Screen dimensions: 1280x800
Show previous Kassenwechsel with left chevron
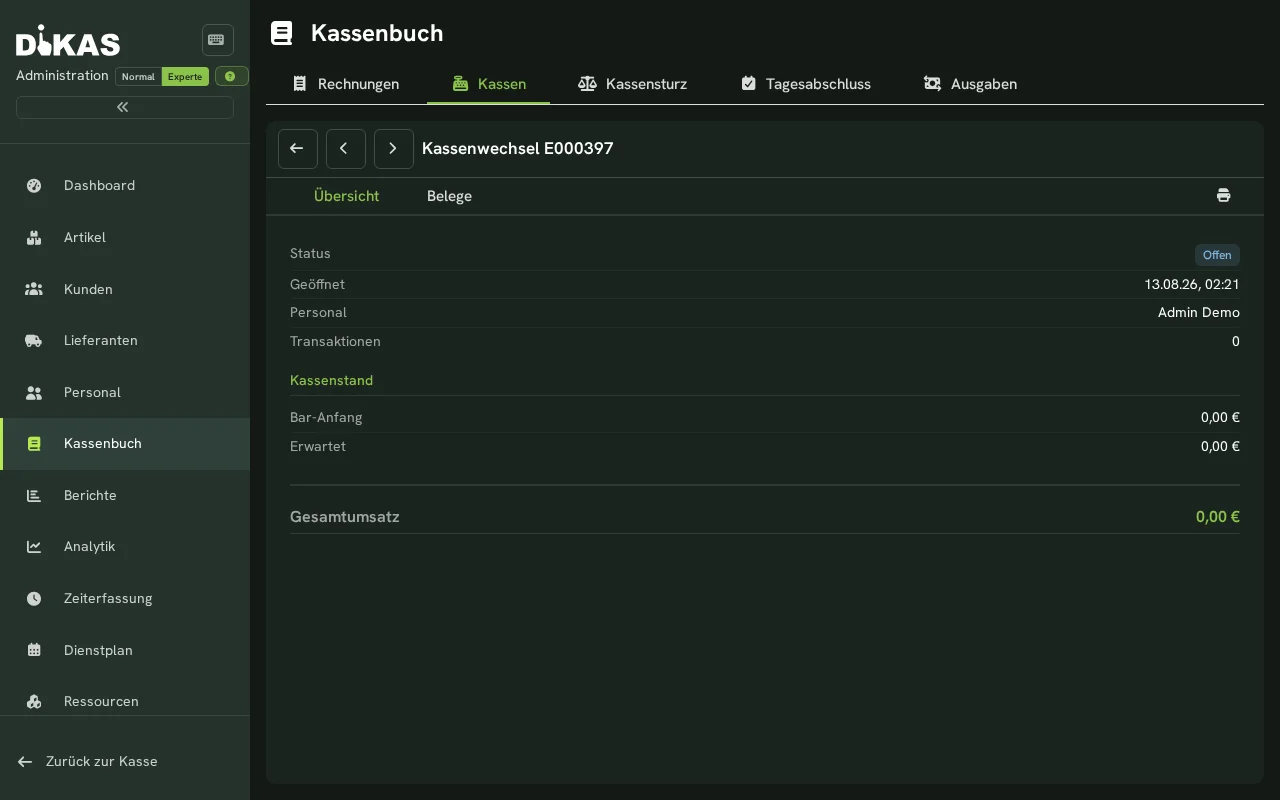click(346, 148)
